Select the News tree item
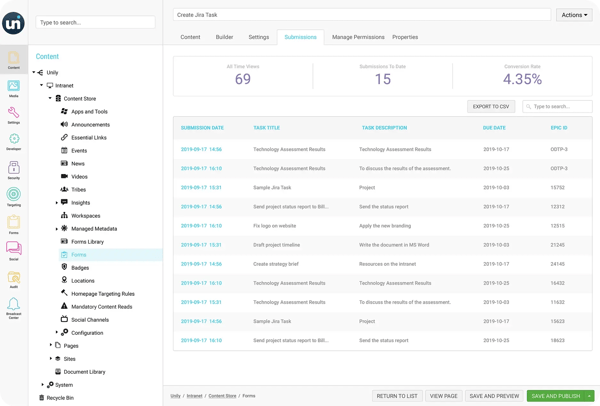600x406 pixels. 78,163
